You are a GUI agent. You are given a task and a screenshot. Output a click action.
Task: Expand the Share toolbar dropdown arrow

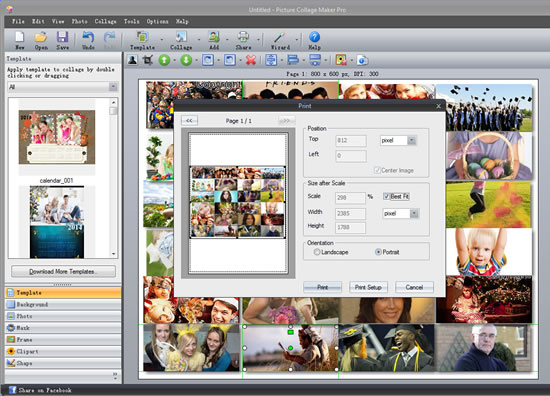[x=258, y=39]
